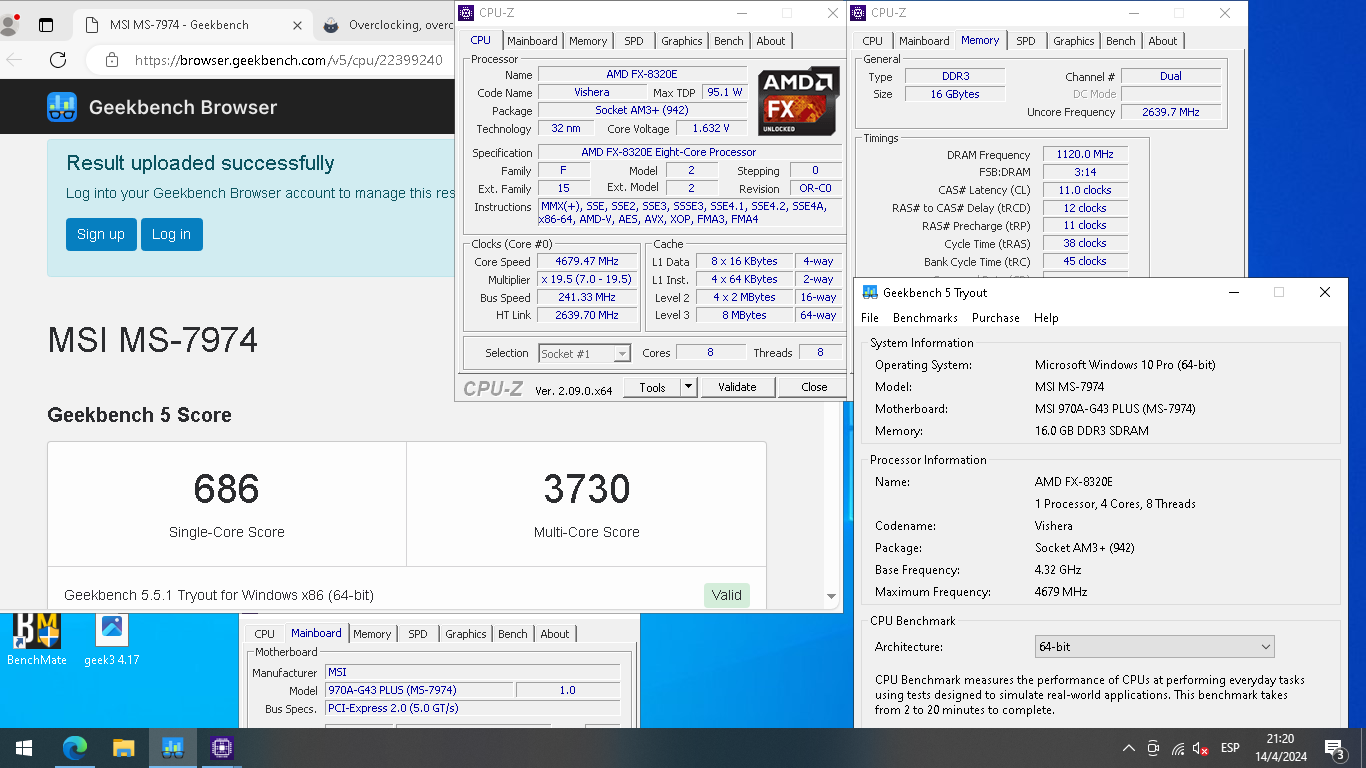Screen dimensions: 1366x768
Task: Reload the browser page
Action: 58,60
